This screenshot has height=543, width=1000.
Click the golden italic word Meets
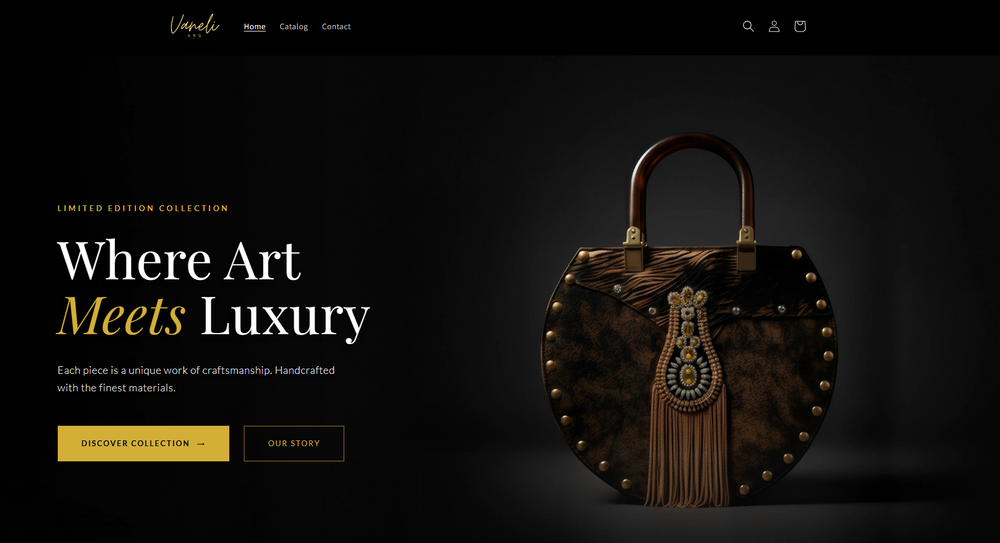coord(121,315)
